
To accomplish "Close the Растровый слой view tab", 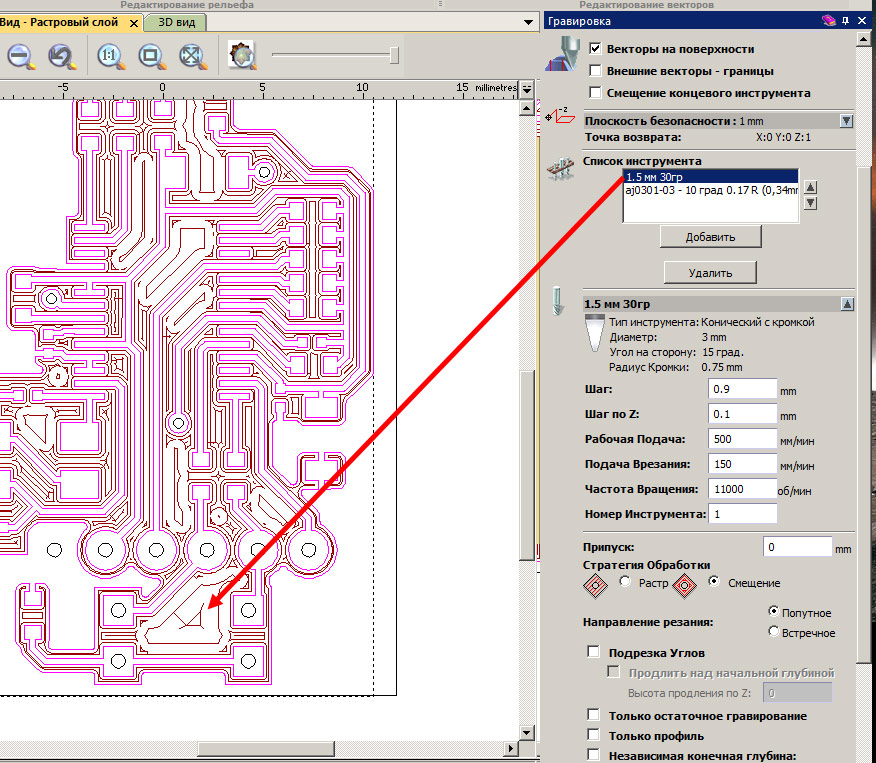I will click(x=134, y=23).
